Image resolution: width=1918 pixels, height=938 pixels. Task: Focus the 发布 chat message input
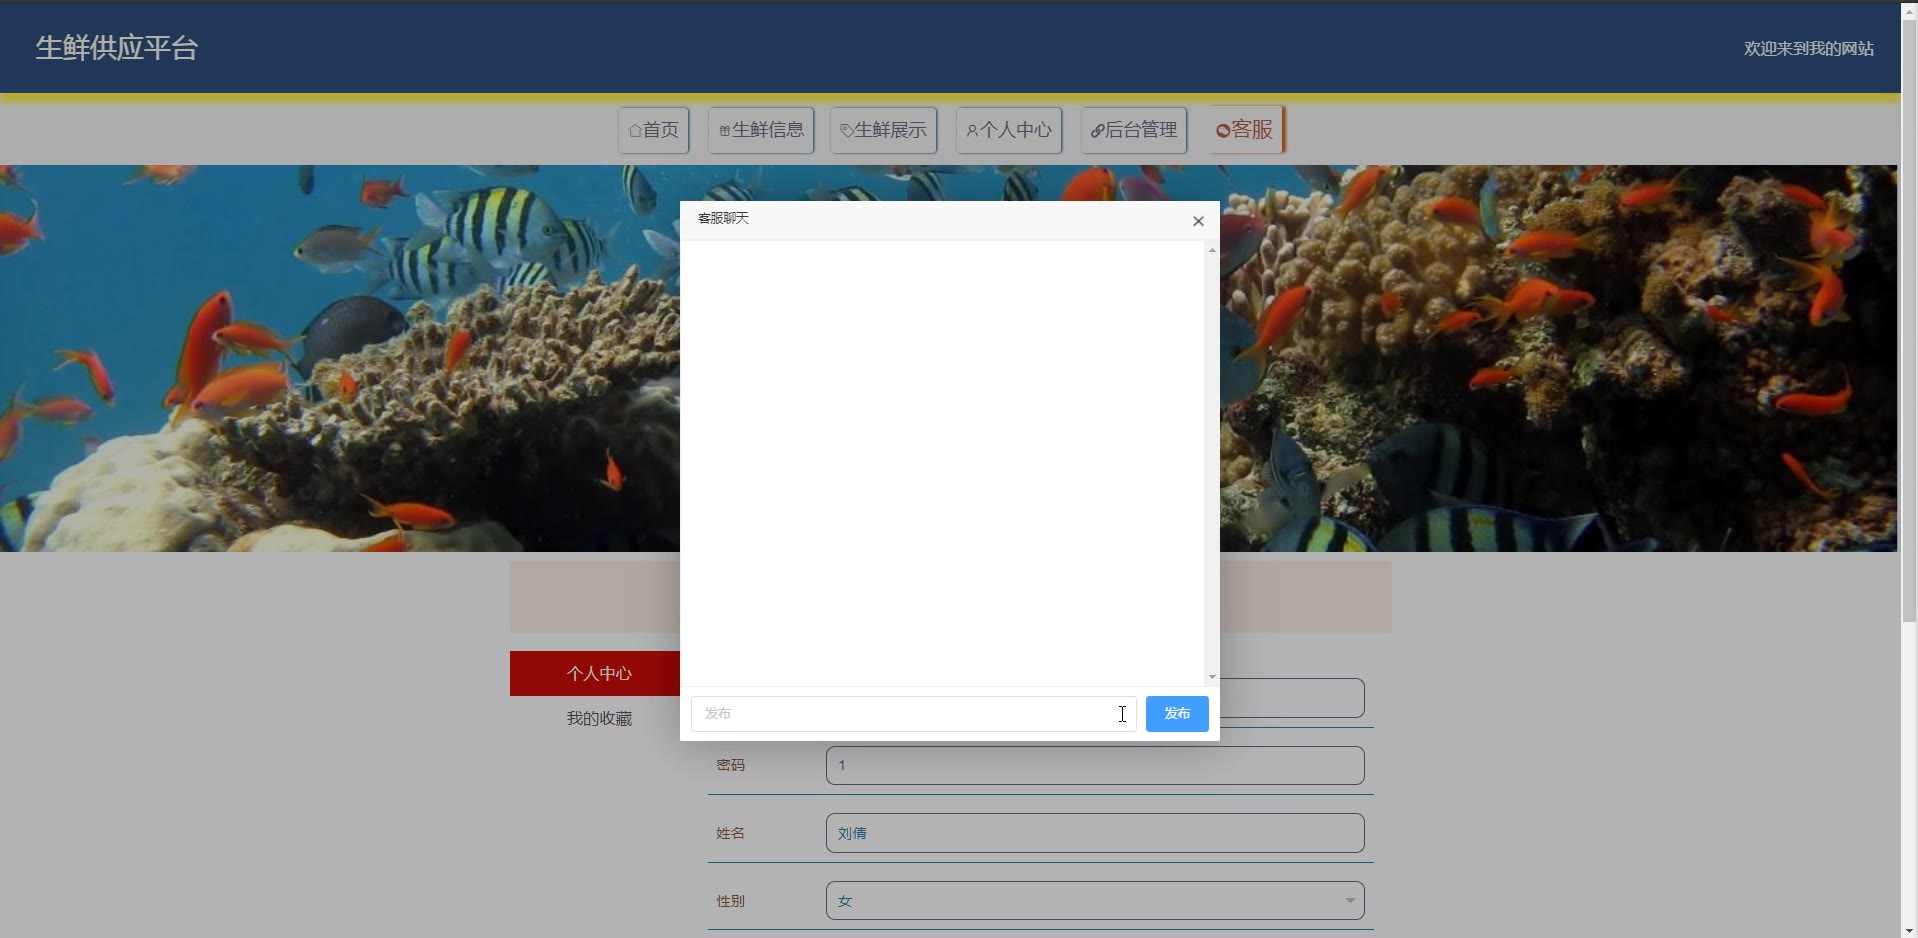pos(913,714)
